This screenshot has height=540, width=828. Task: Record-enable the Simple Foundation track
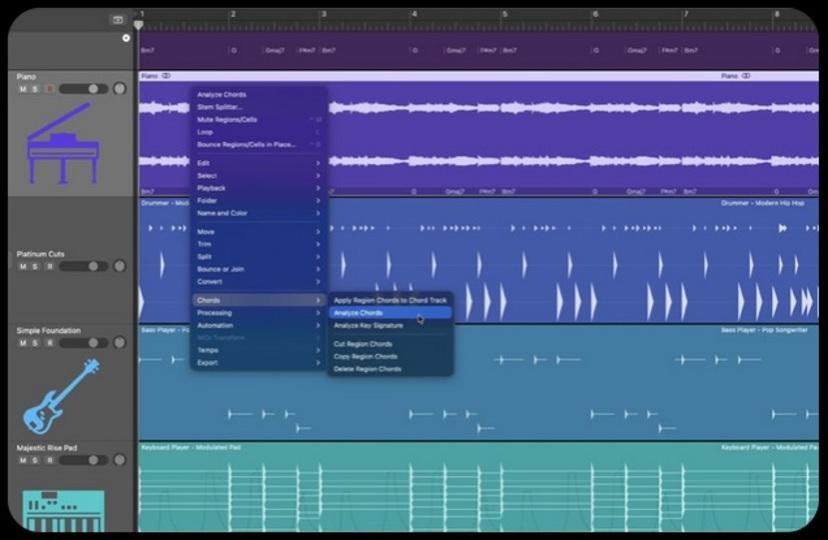tap(48, 343)
